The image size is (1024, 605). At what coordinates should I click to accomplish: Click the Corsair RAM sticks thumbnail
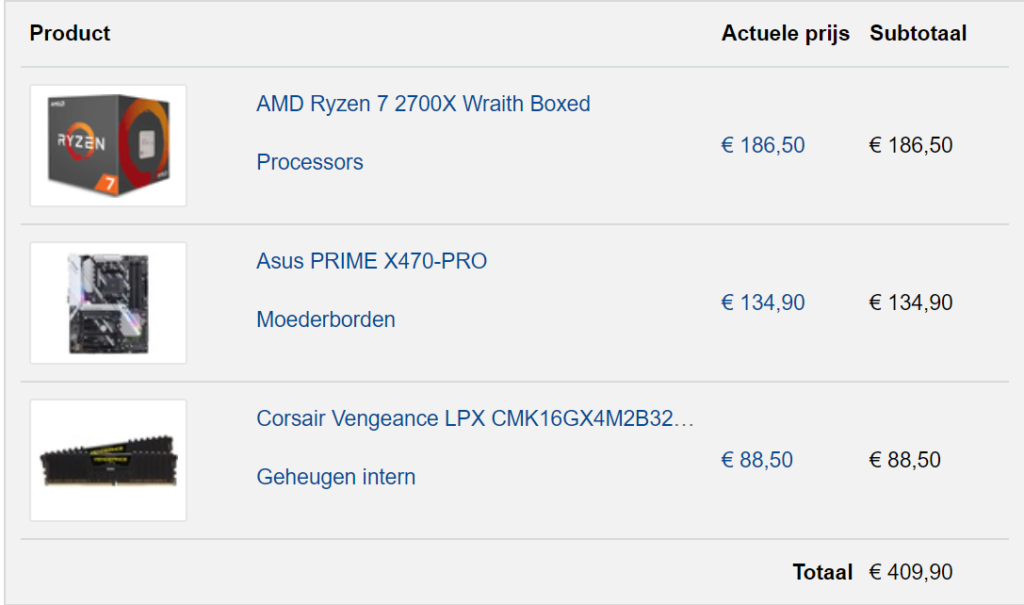tap(108, 461)
